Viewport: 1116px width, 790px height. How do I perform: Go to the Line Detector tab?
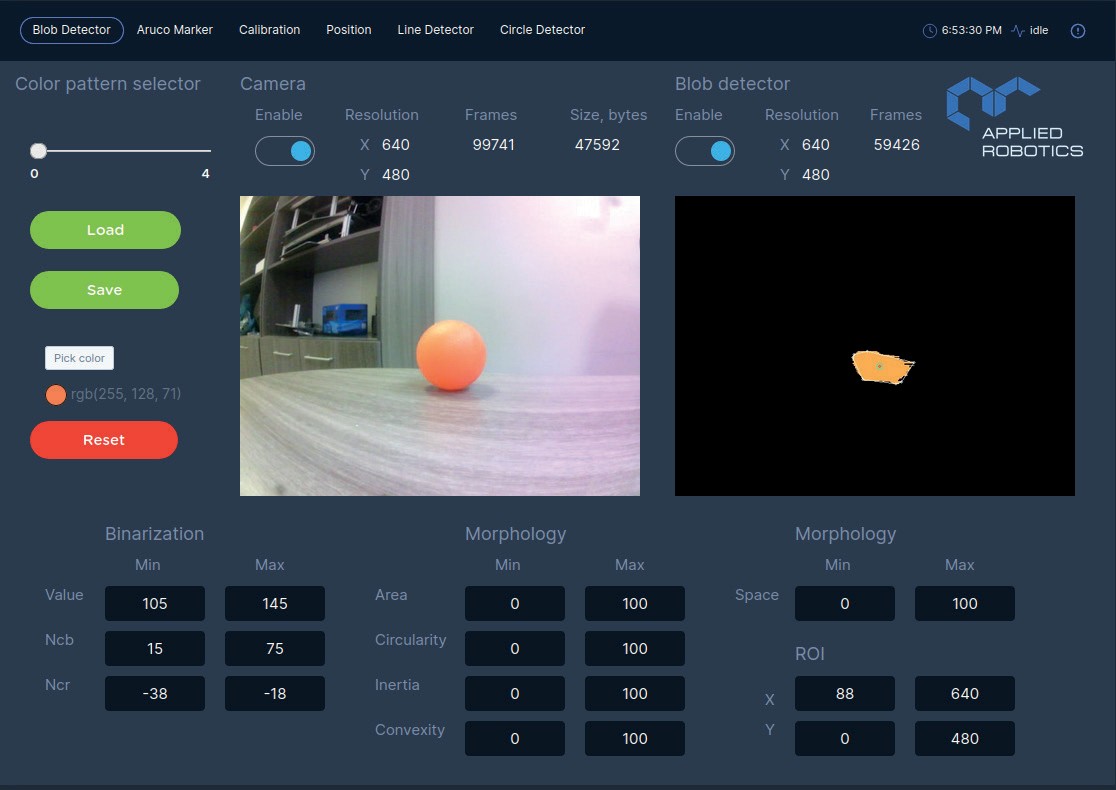[435, 30]
